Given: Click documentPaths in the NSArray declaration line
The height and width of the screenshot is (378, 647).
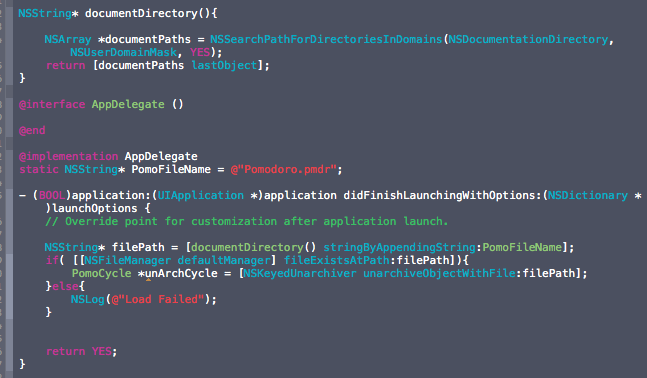Looking at the screenshot, I should click(x=148, y=39).
